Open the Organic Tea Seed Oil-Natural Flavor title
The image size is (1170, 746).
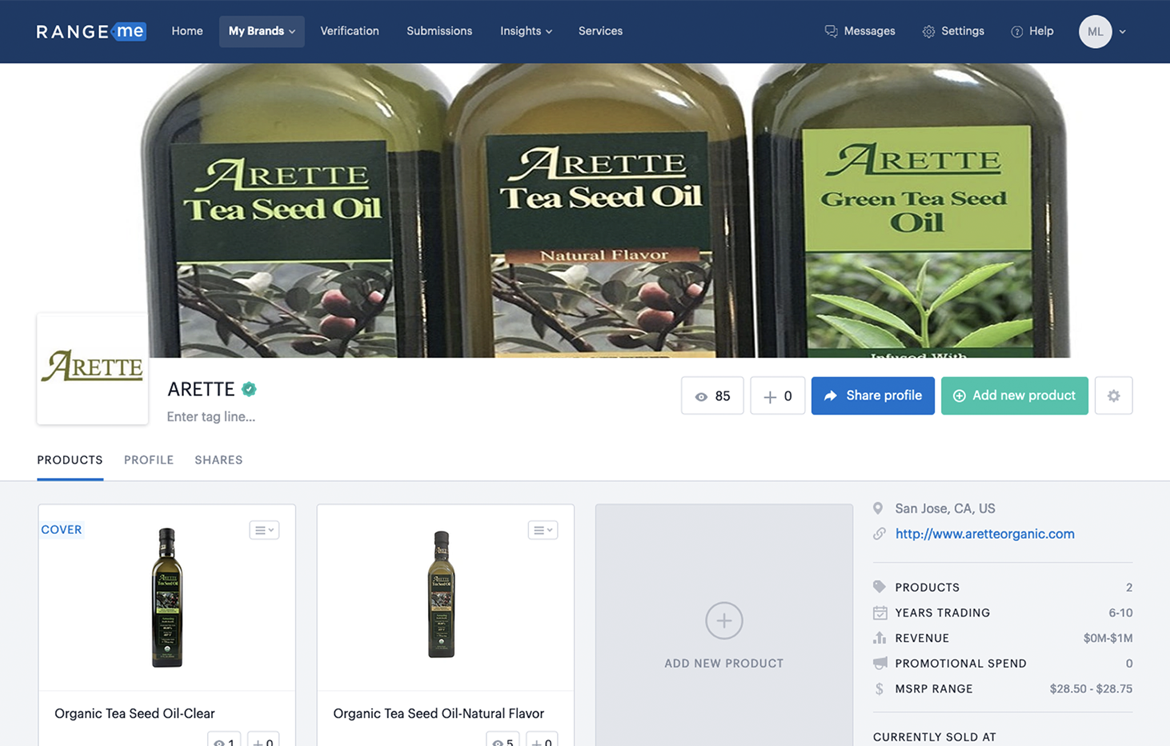tap(439, 713)
